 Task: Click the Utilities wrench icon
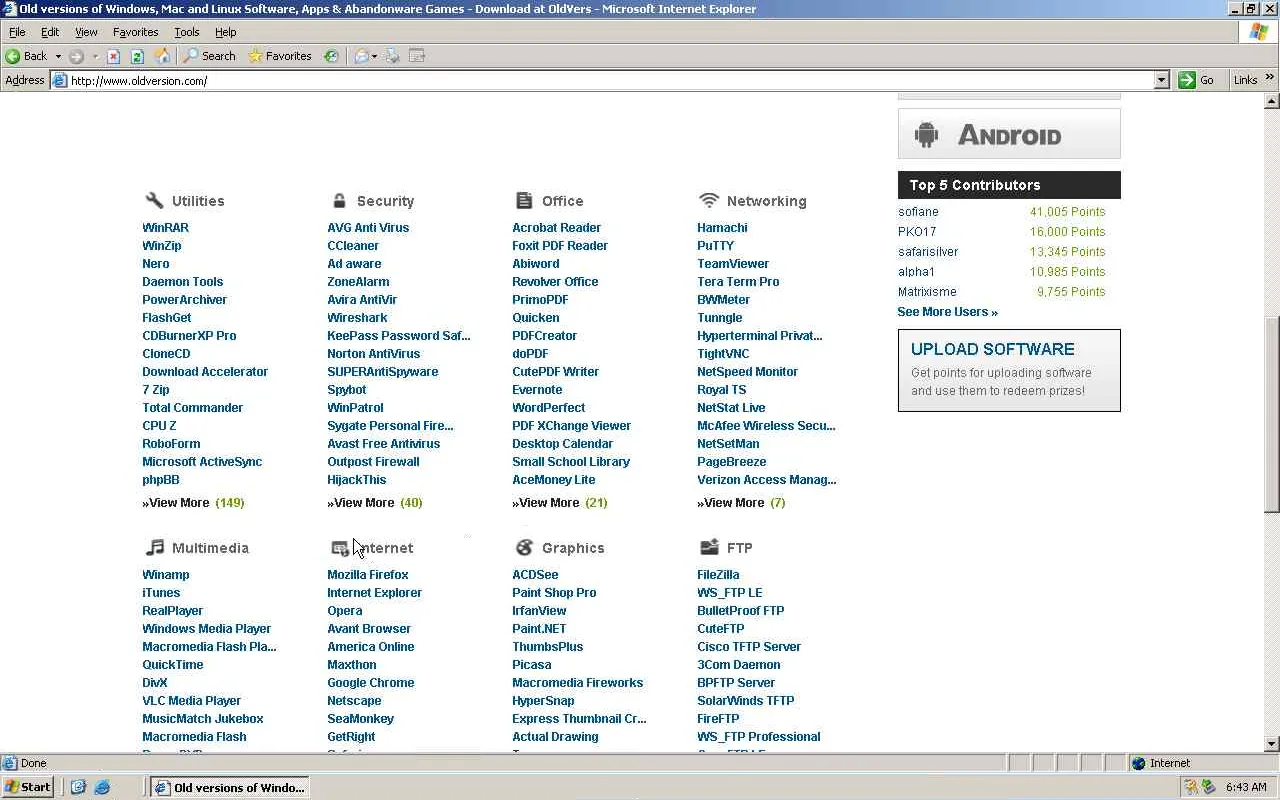pos(154,200)
